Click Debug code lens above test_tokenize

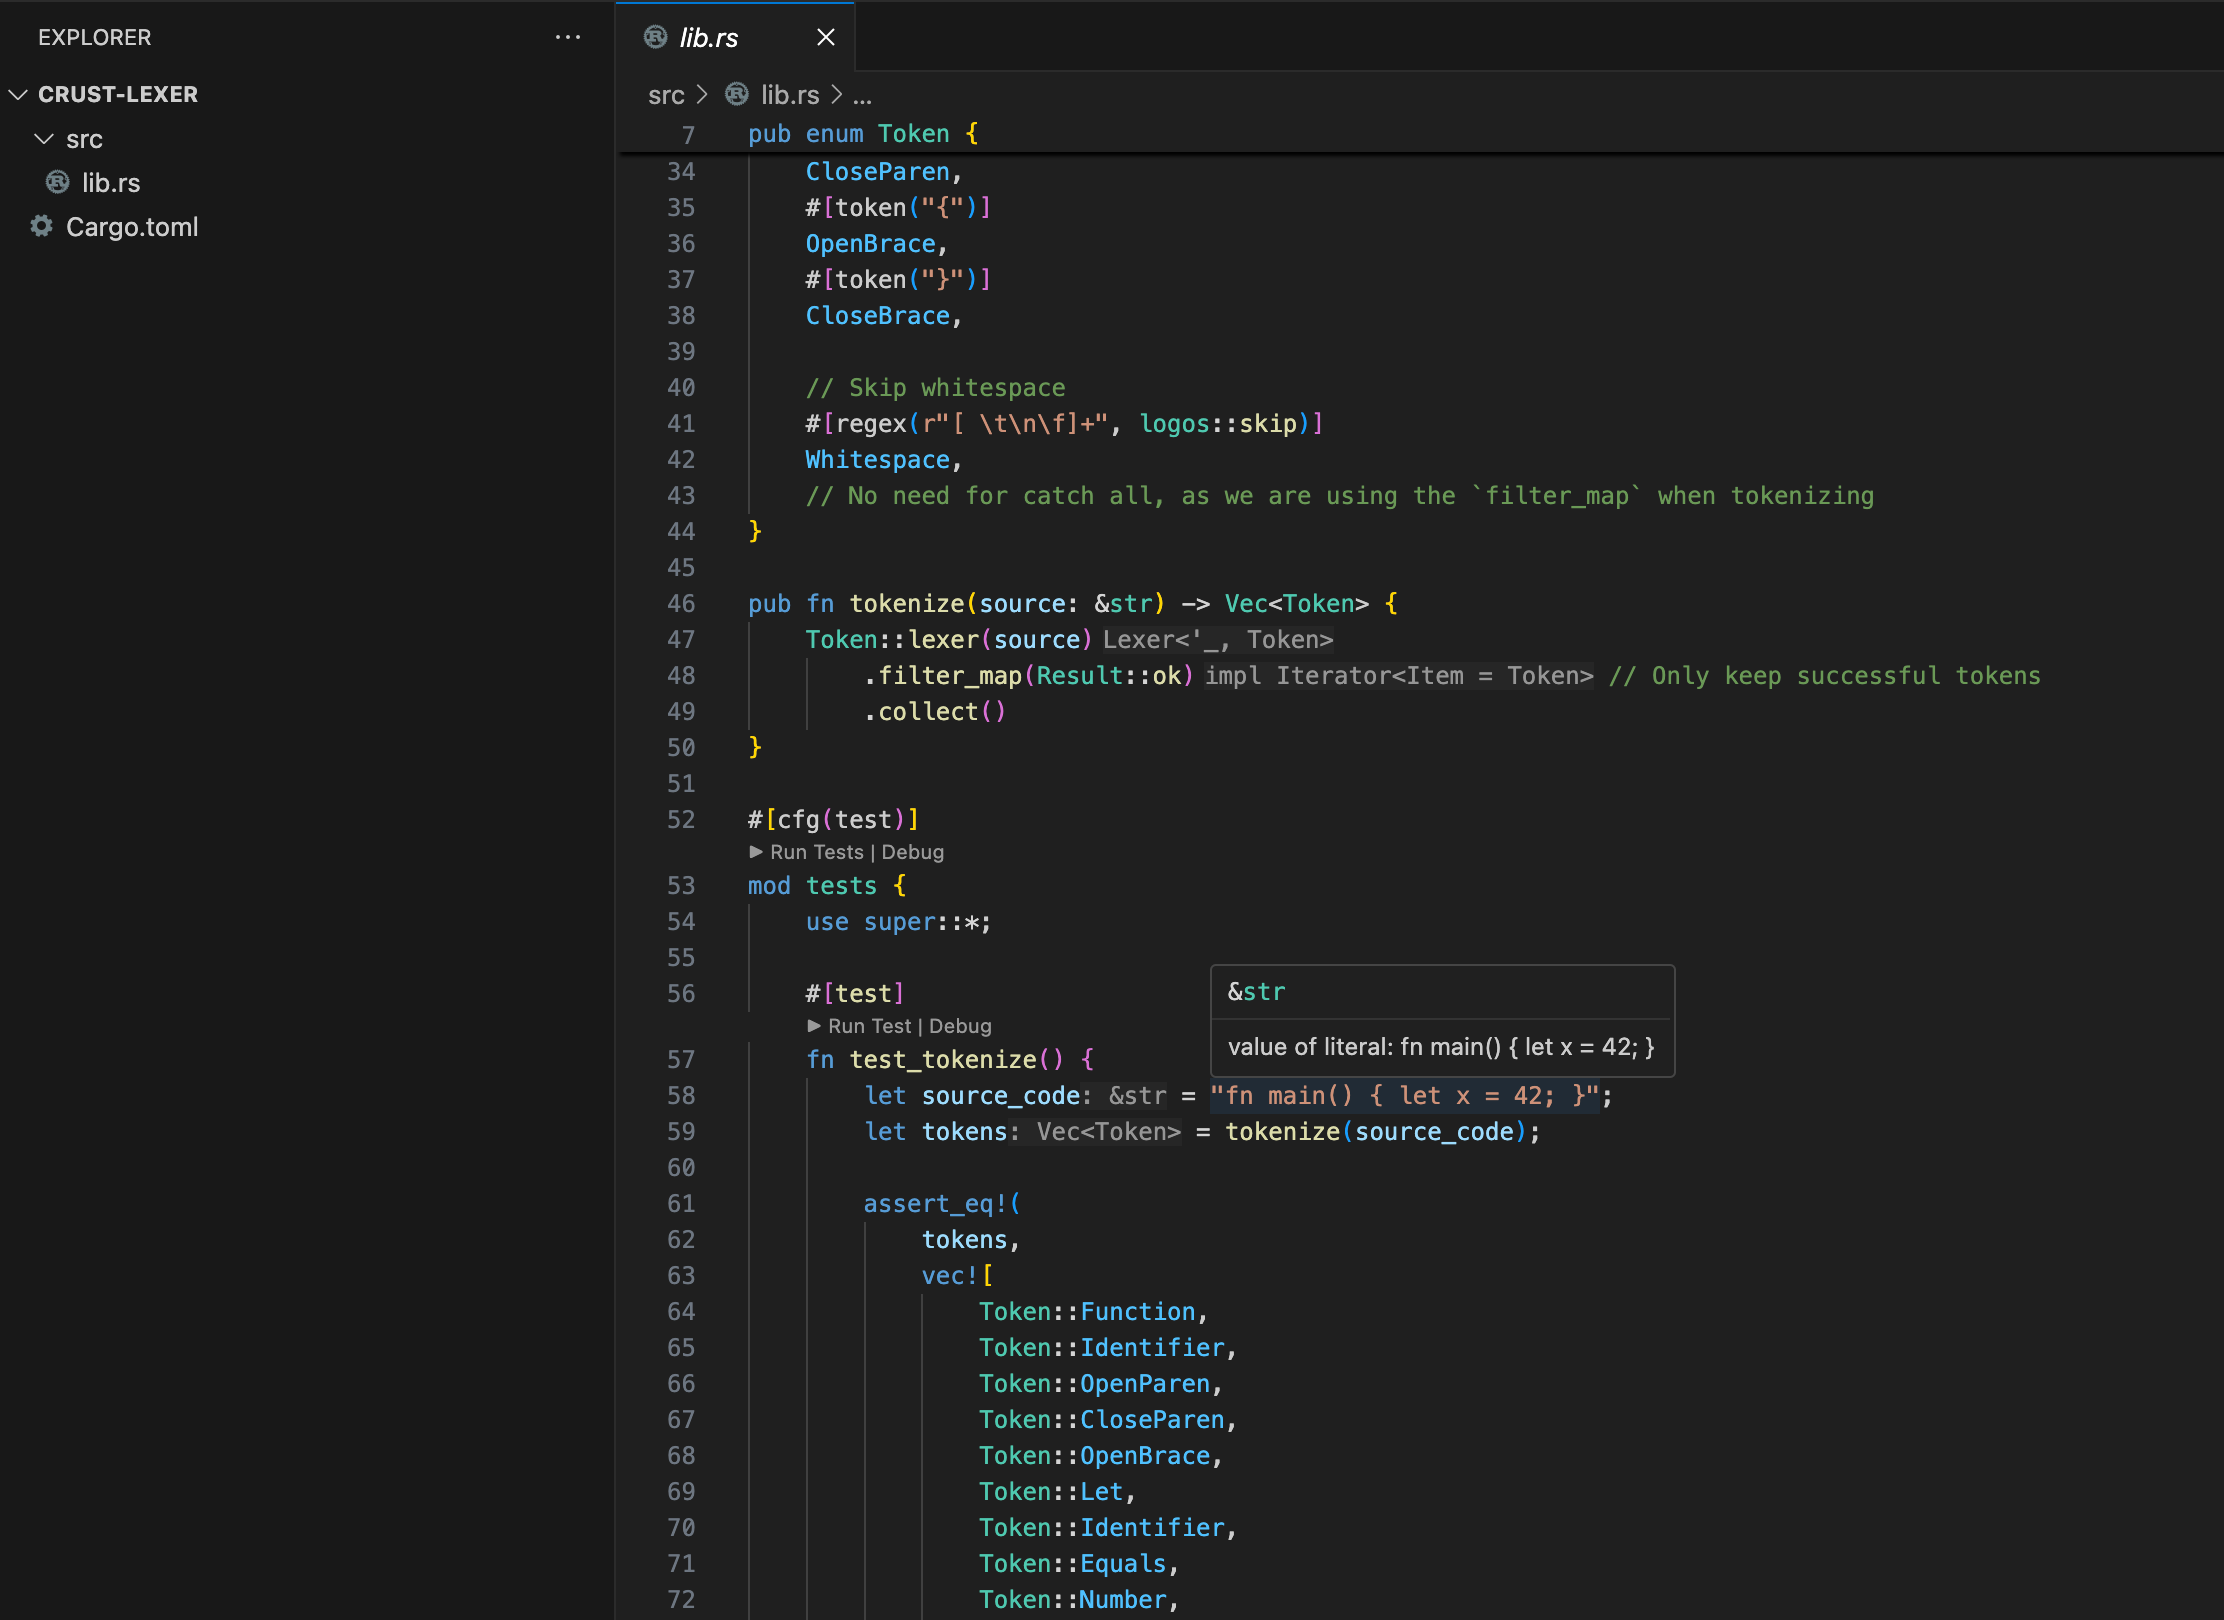960,1026
